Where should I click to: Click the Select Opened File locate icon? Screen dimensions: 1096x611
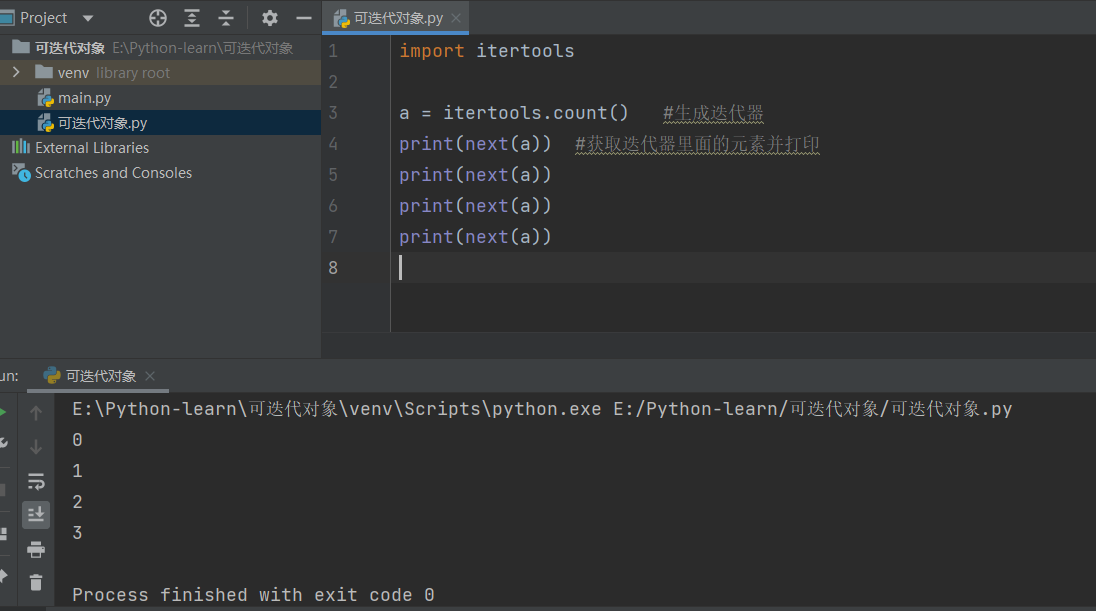click(x=158, y=18)
